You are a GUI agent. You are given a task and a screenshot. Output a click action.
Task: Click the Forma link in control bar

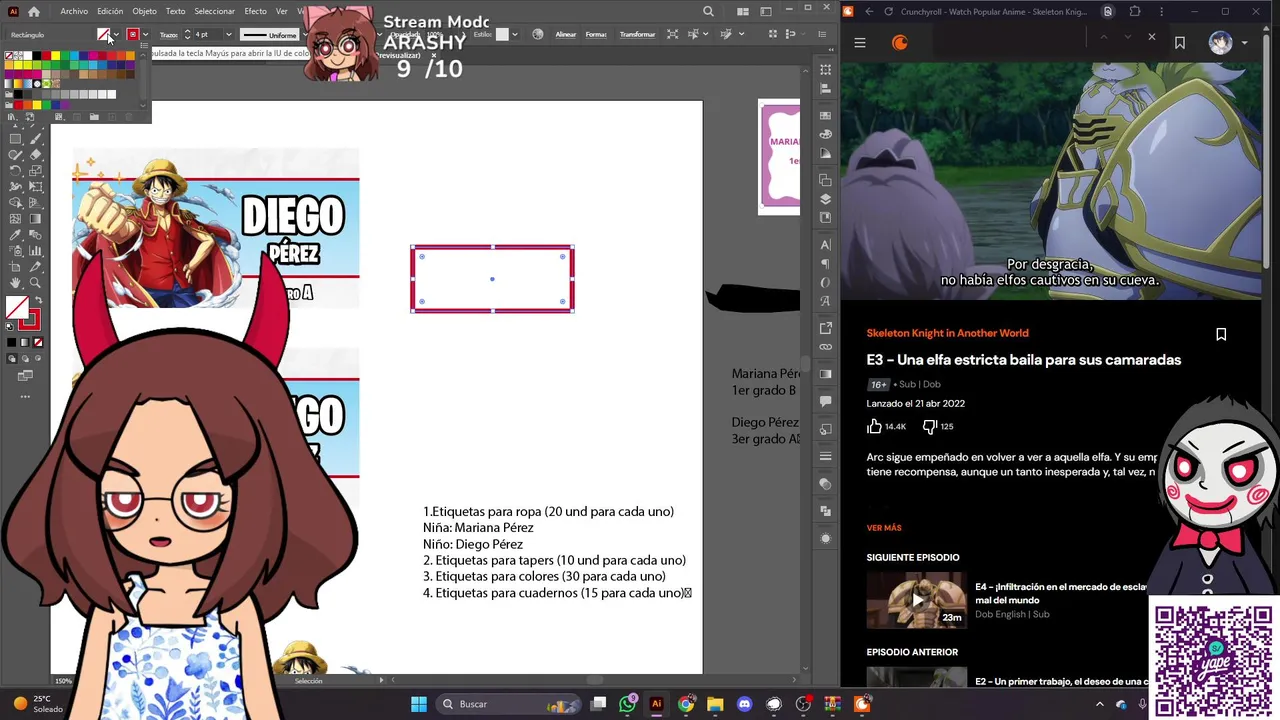click(596, 34)
